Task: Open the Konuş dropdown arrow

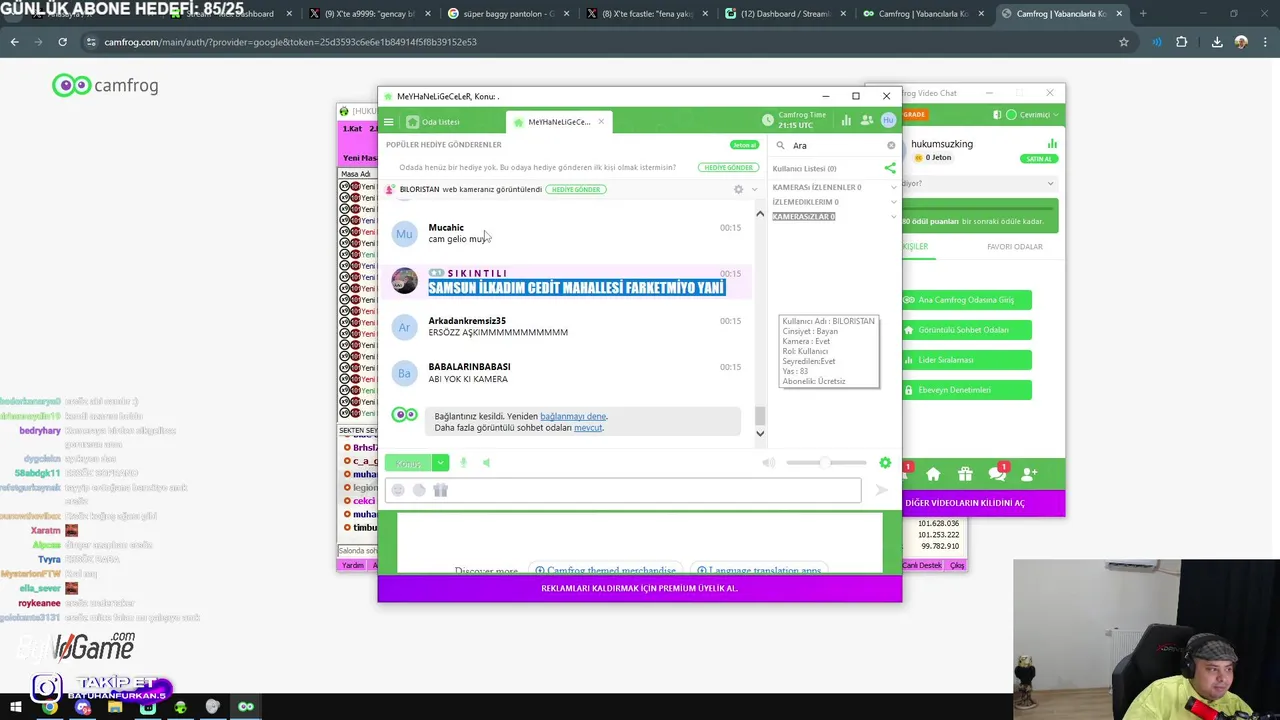Action: (440, 463)
